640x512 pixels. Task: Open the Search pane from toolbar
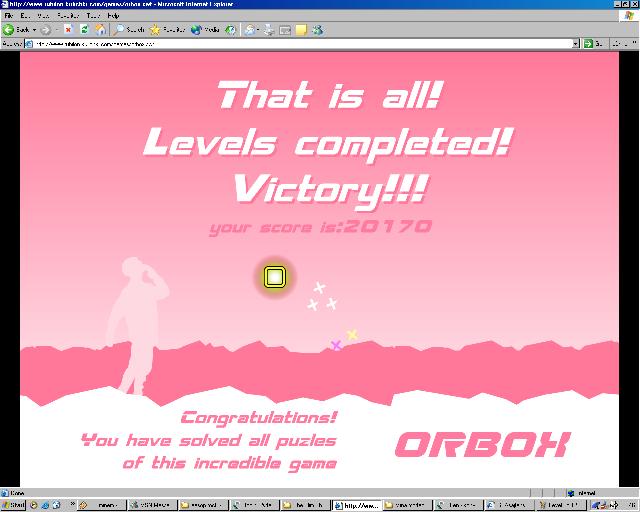[129, 29]
